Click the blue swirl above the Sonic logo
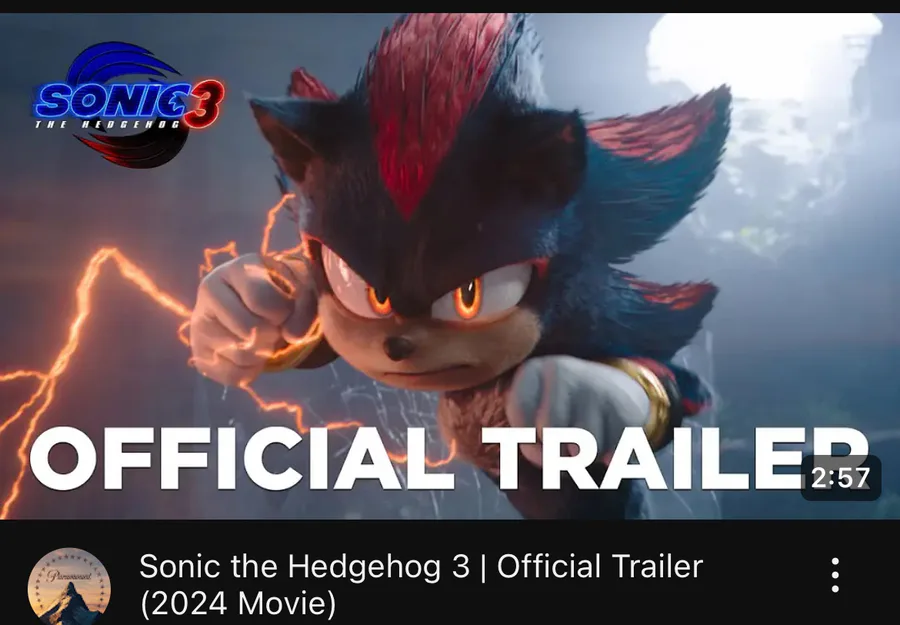The width and height of the screenshot is (900, 625). click(123, 62)
